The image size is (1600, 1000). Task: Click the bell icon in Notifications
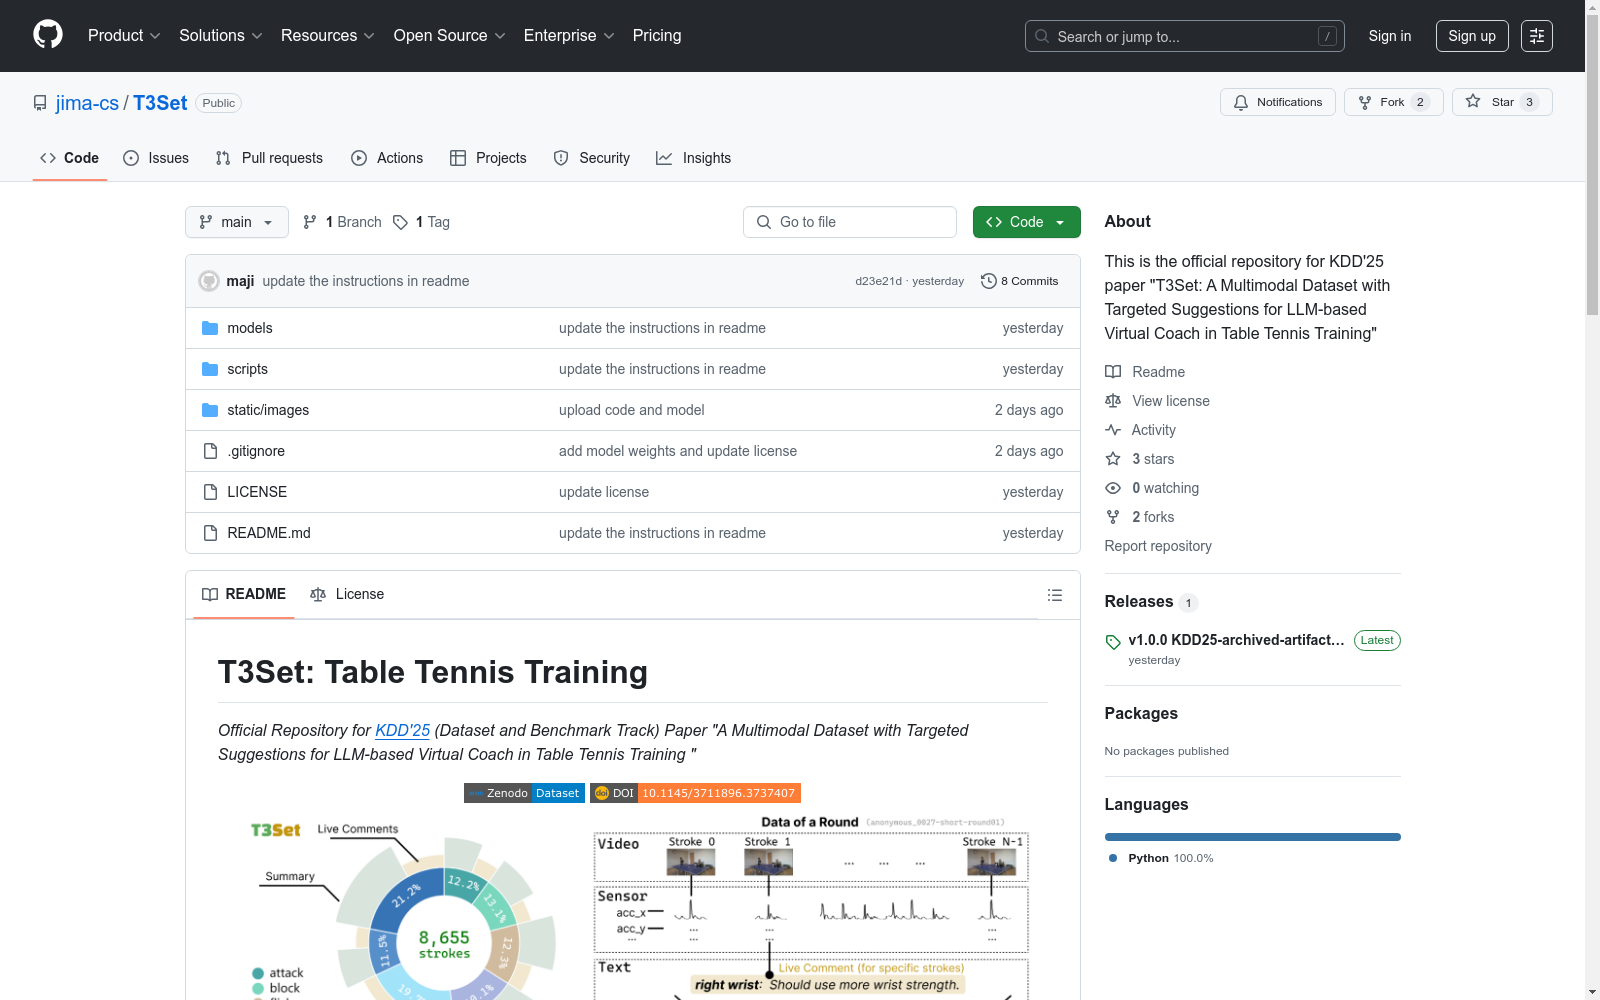point(1241,102)
